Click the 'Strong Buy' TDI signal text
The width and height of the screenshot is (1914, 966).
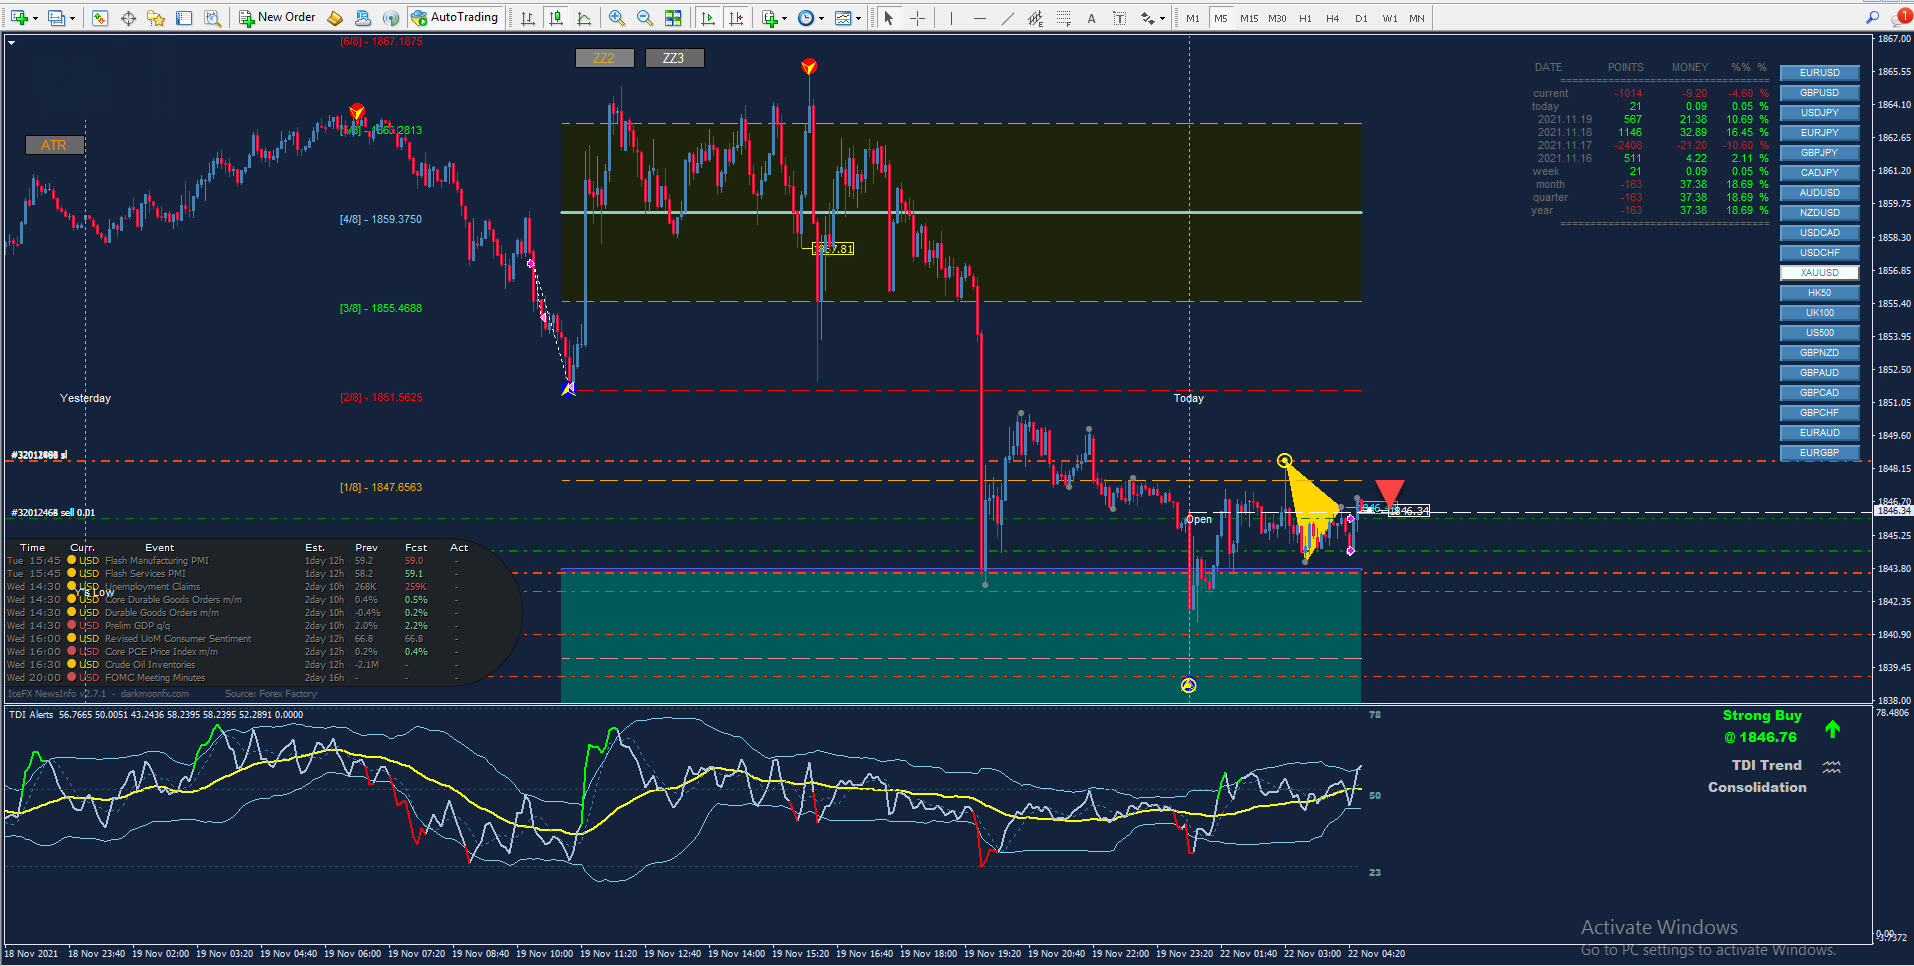click(x=1762, y=715)
